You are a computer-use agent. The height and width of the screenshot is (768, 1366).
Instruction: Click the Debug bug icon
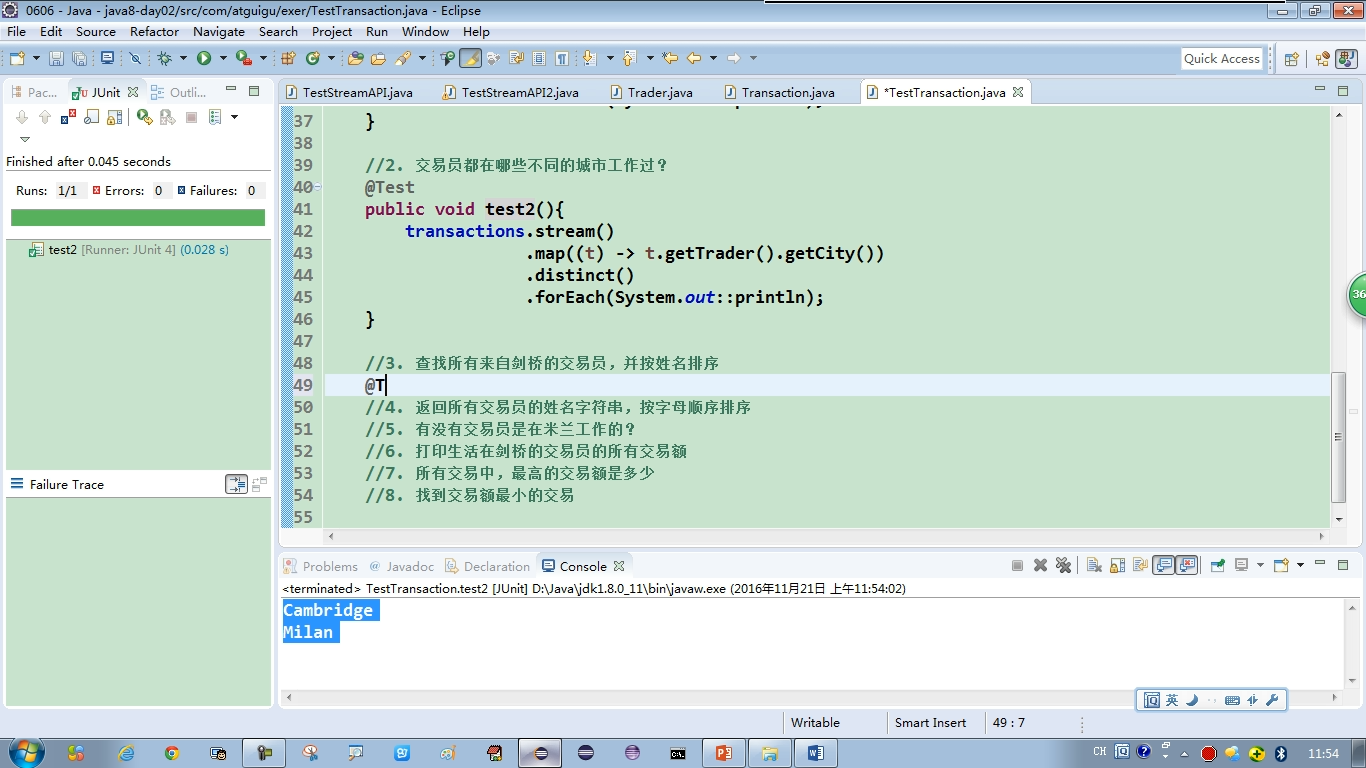[x=165, y=59]
